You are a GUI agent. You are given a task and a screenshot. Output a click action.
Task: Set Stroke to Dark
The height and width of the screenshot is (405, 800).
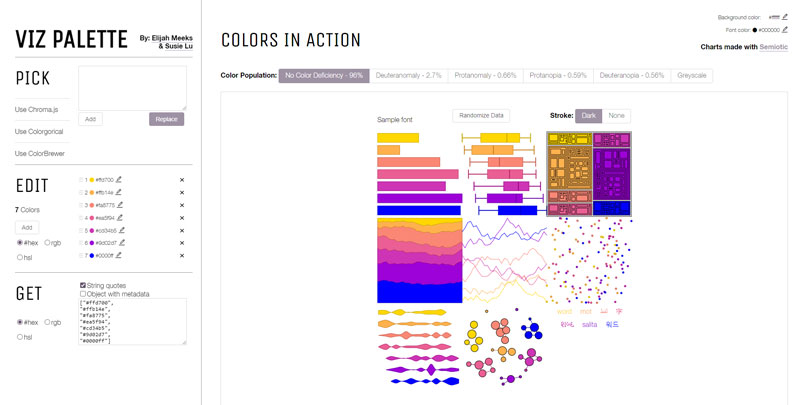pyautogui.click(x=588, y=116)
